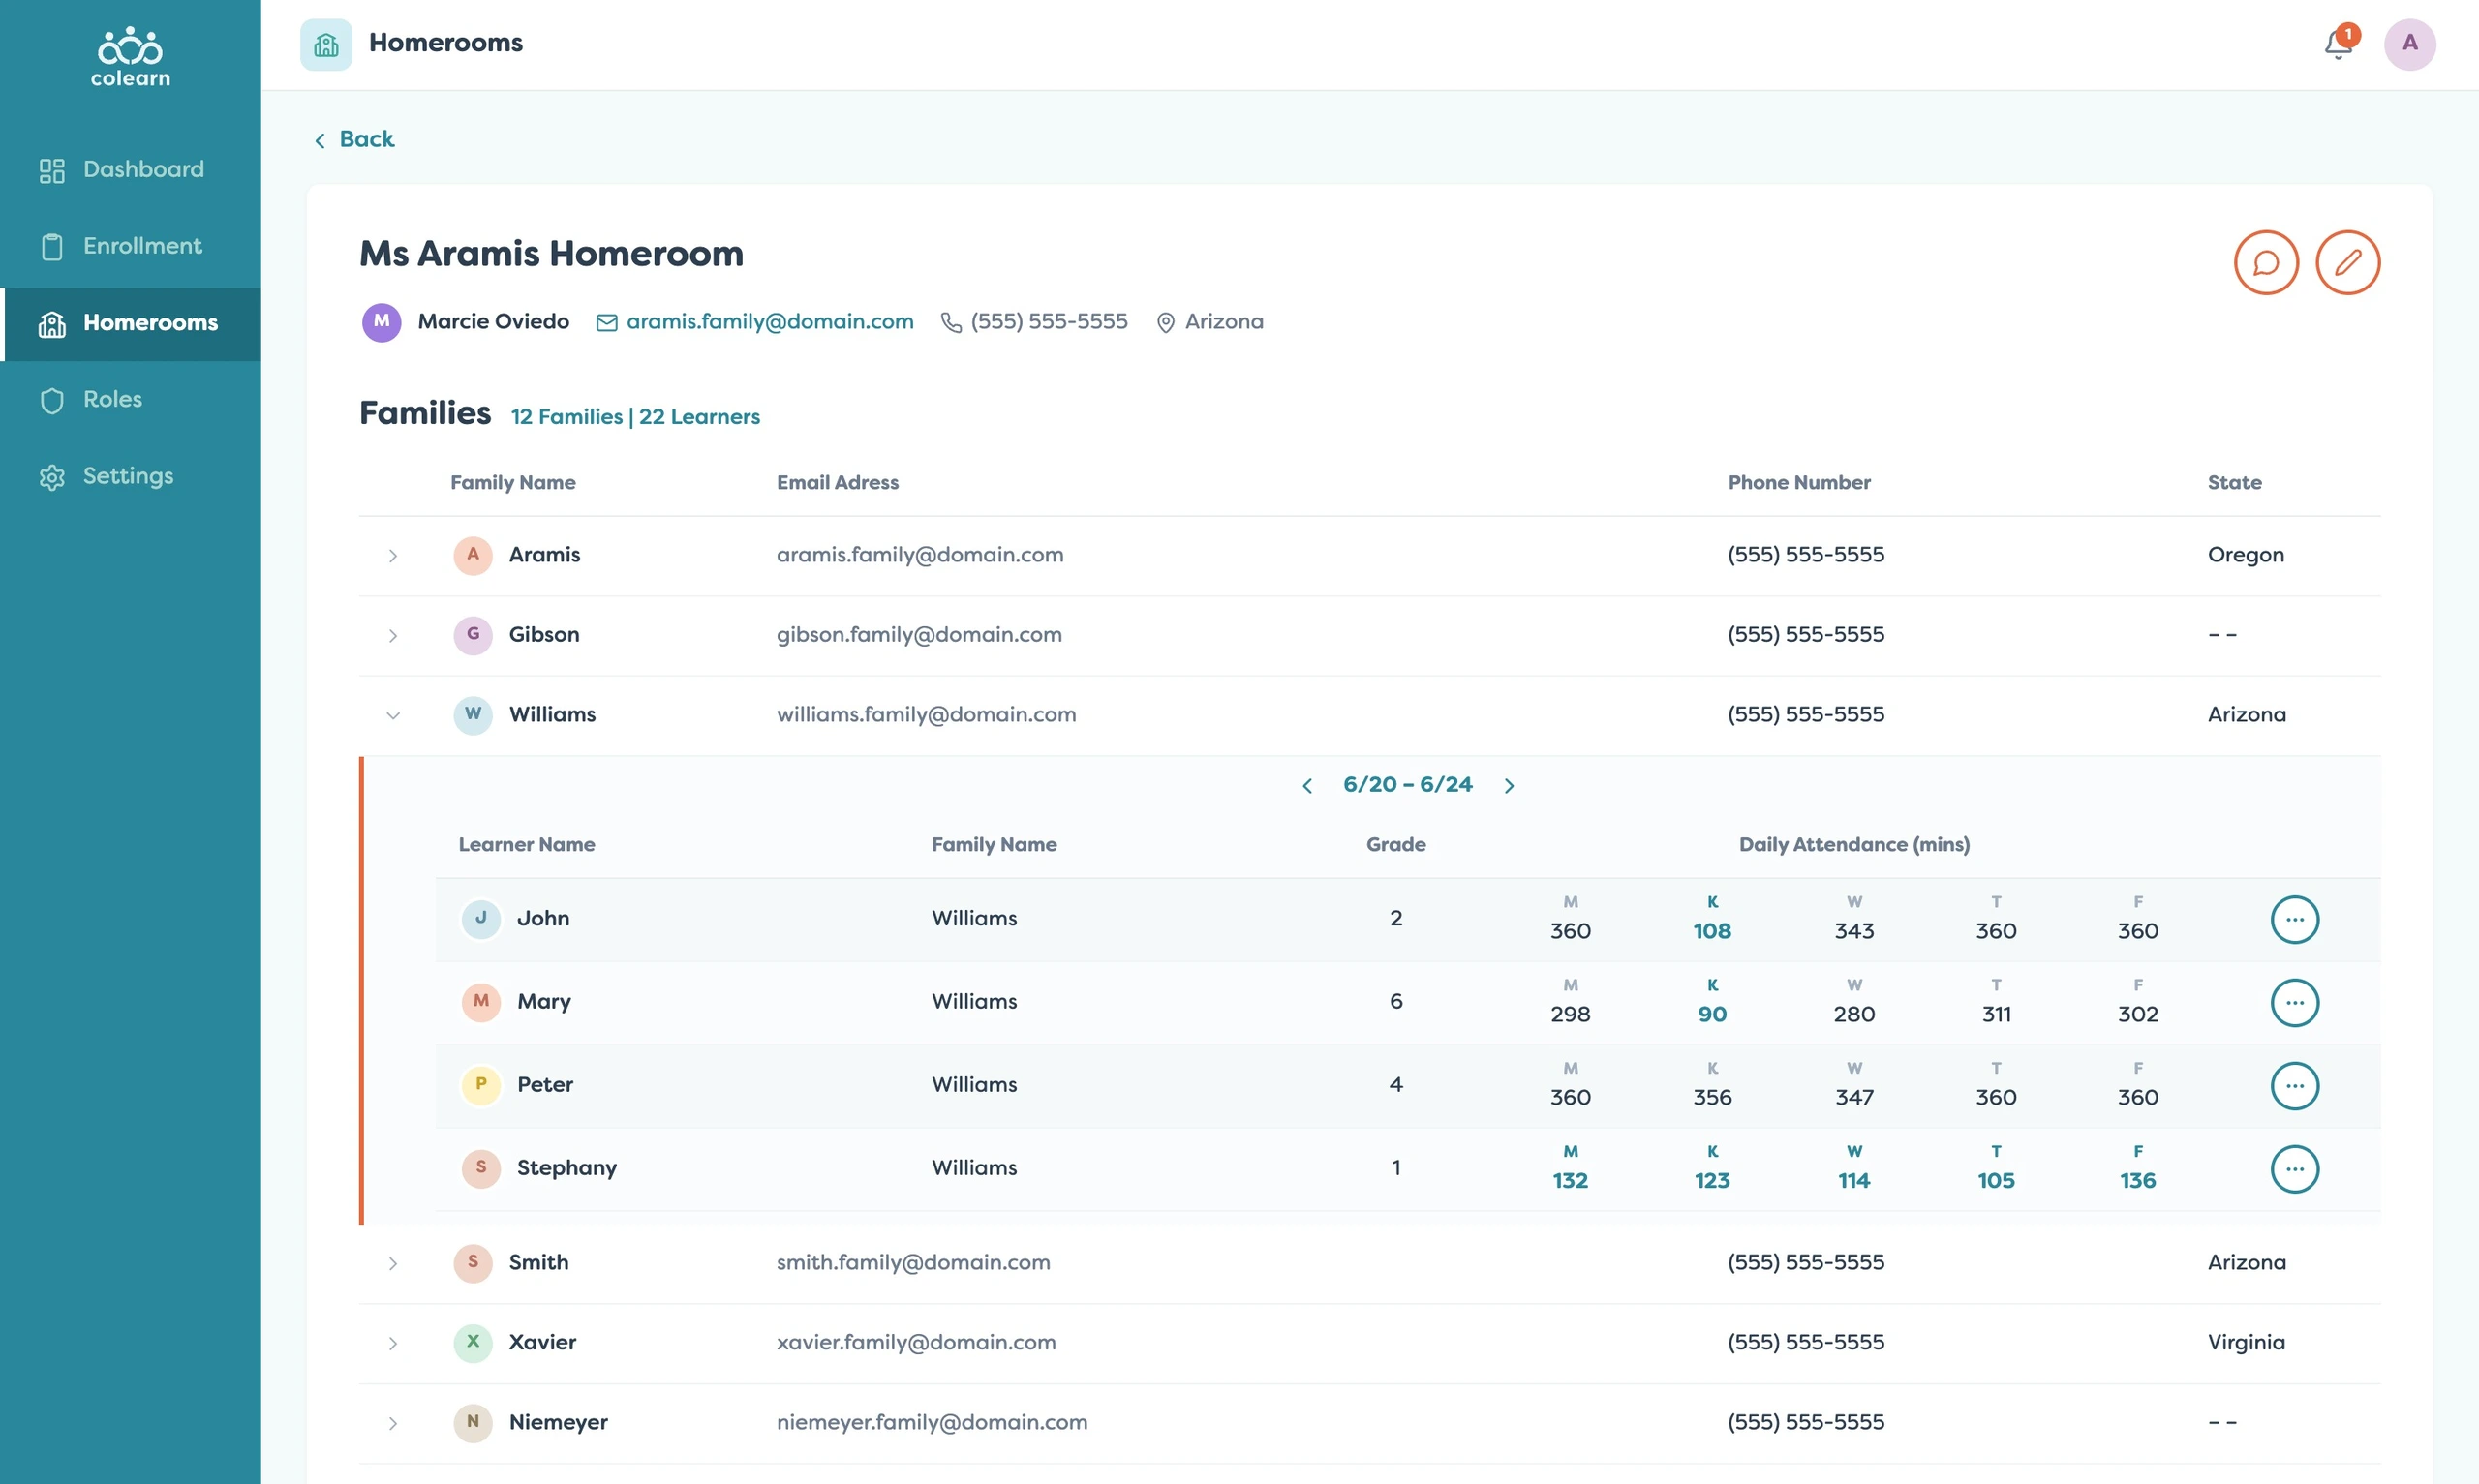Click the Arizona location pin icon
2479x1484 pixels.
coord(1165,323)
